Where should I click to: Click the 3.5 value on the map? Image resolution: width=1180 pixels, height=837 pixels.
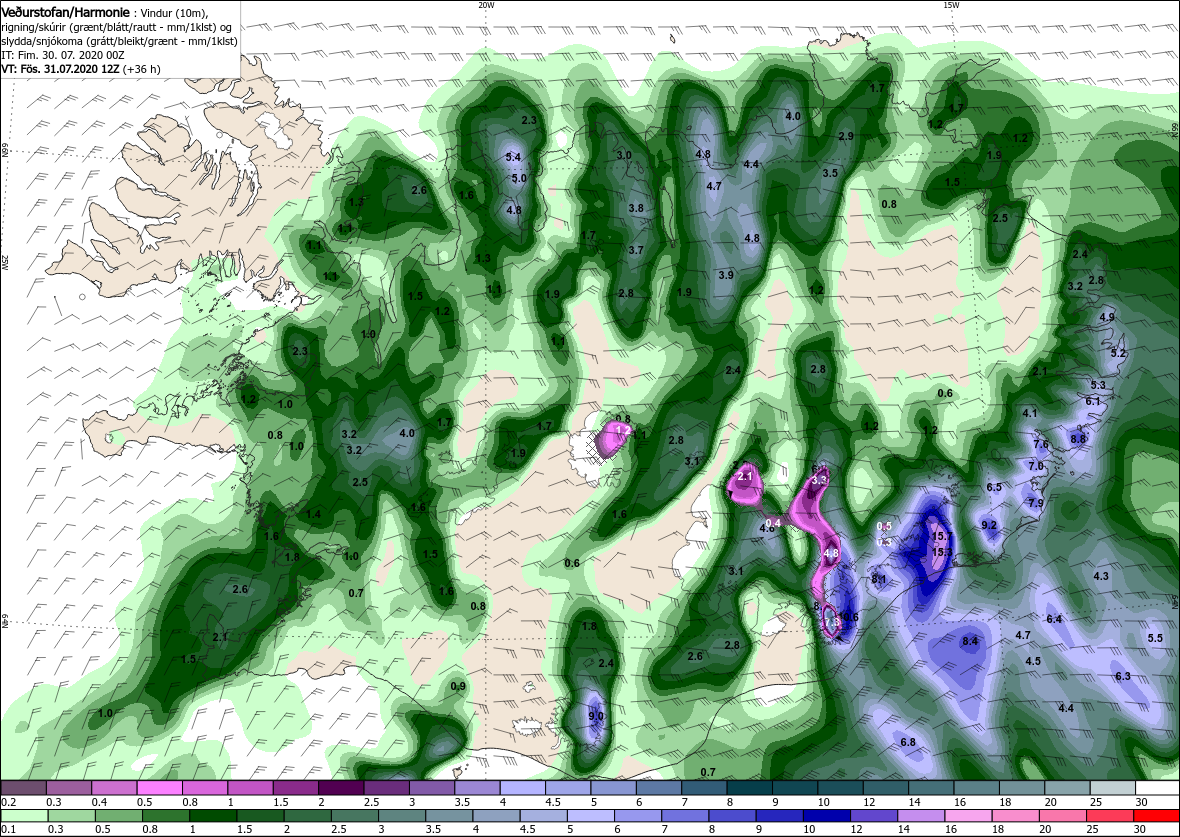(830, 173)
